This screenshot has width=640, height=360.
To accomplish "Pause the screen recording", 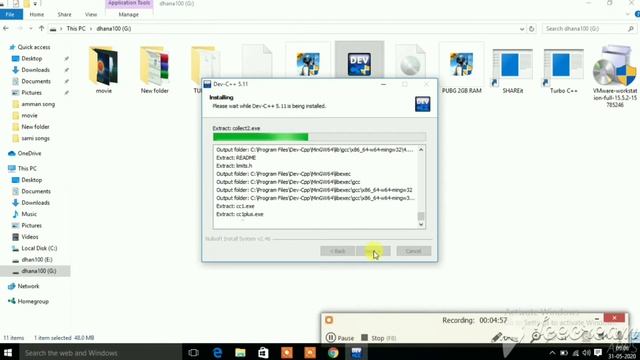I will [x=340, y=338].
